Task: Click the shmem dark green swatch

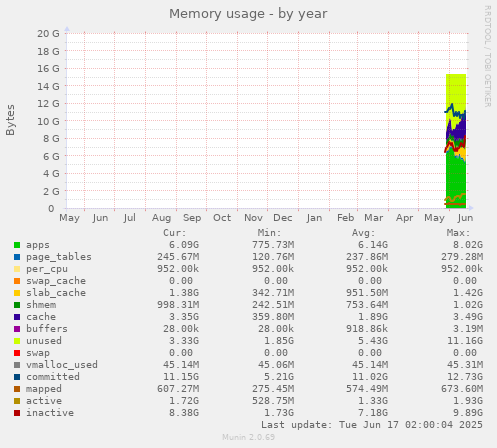Action: click(17, 305)
